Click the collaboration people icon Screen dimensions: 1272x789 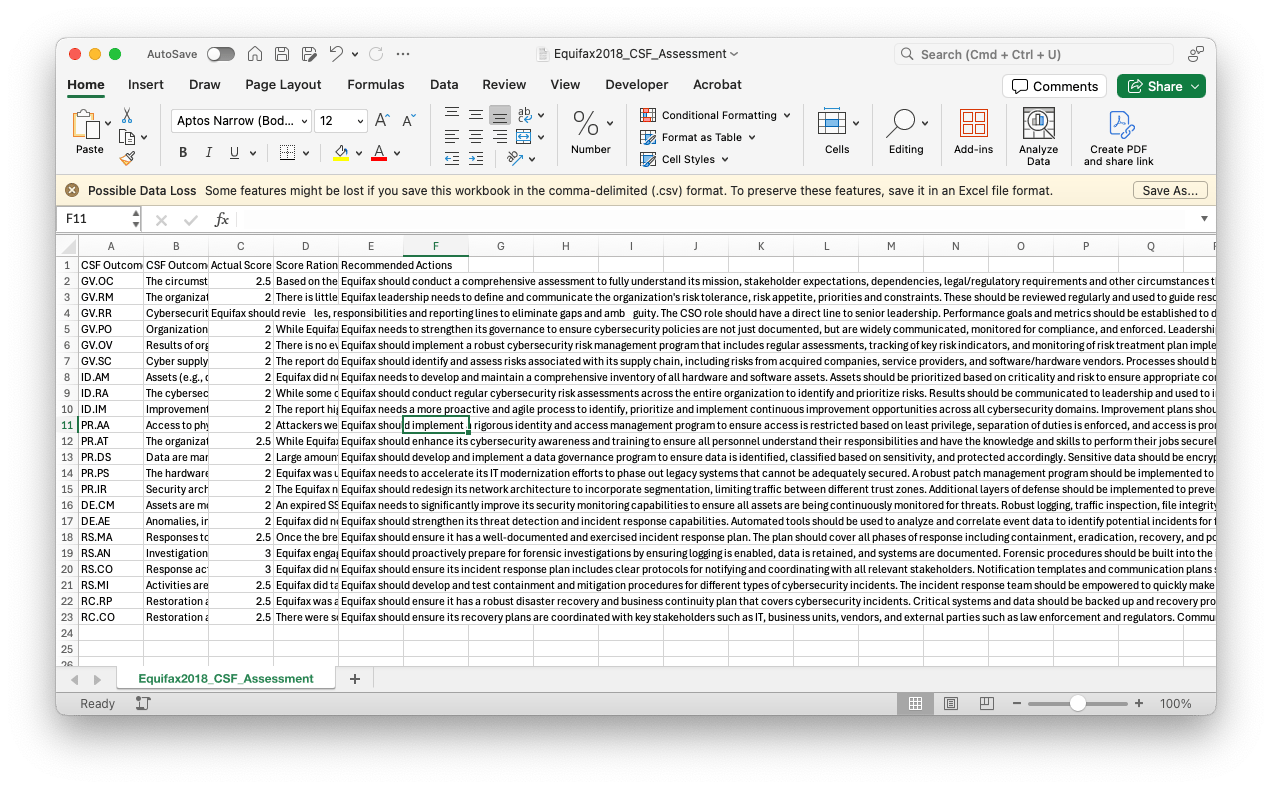[x=1196, y=54]
